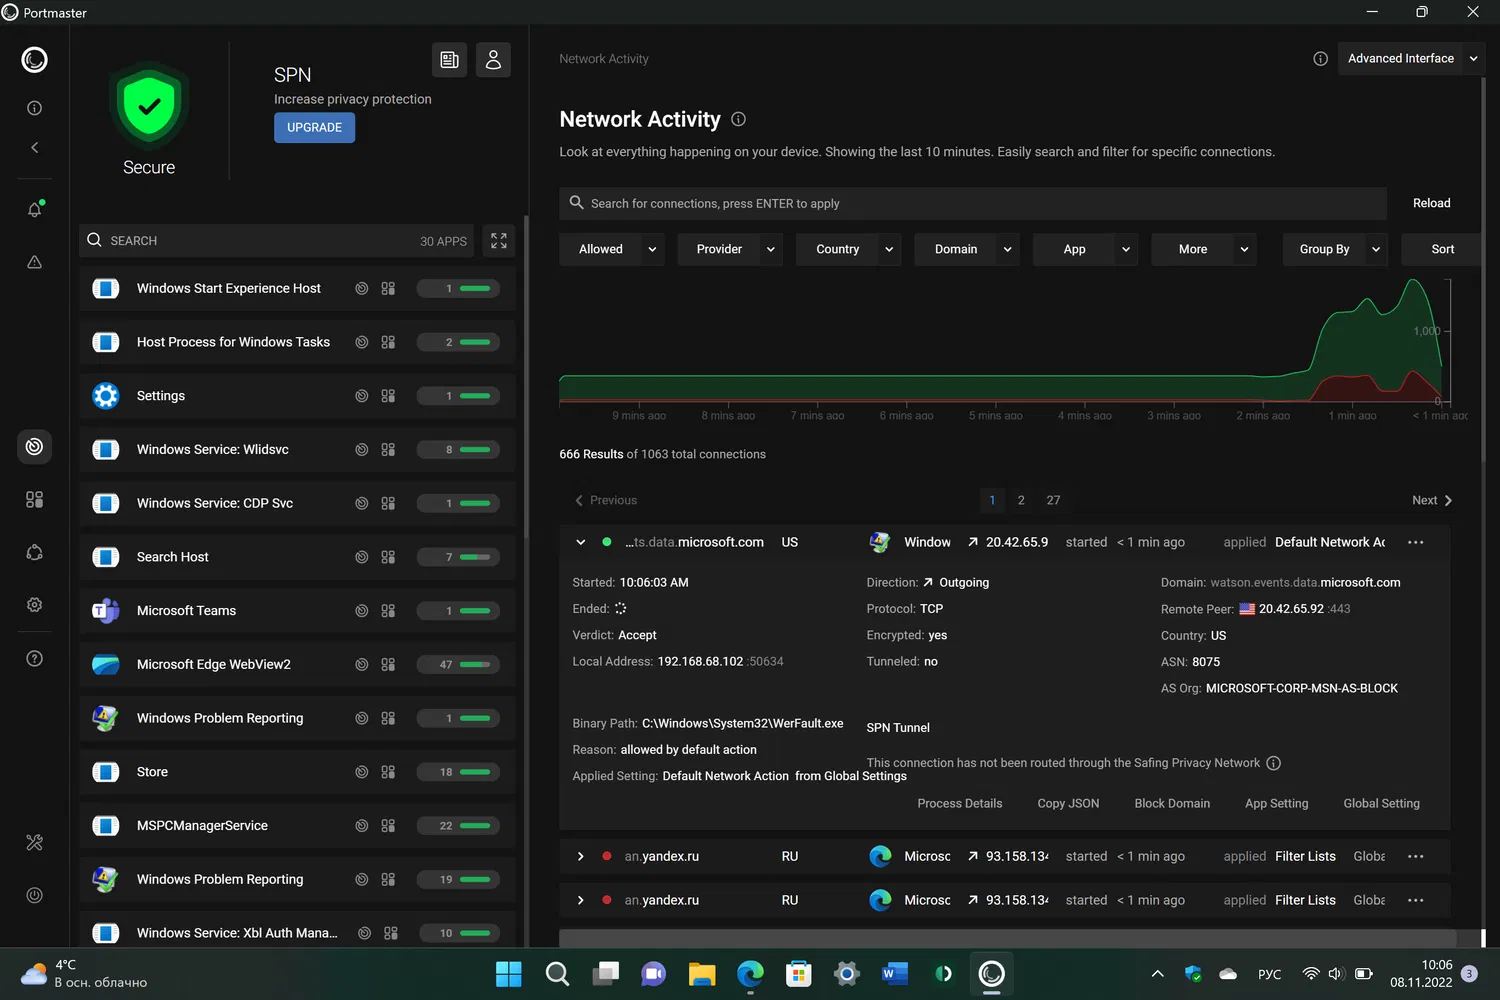This screenshot has width=1500, height=1000.
Task: Open the tools icon in sidebar
Action: (x=34, y=842)
